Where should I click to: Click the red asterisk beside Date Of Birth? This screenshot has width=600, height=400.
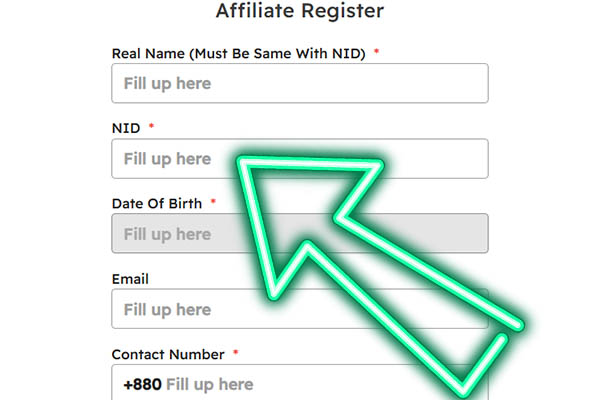(213, 203)
